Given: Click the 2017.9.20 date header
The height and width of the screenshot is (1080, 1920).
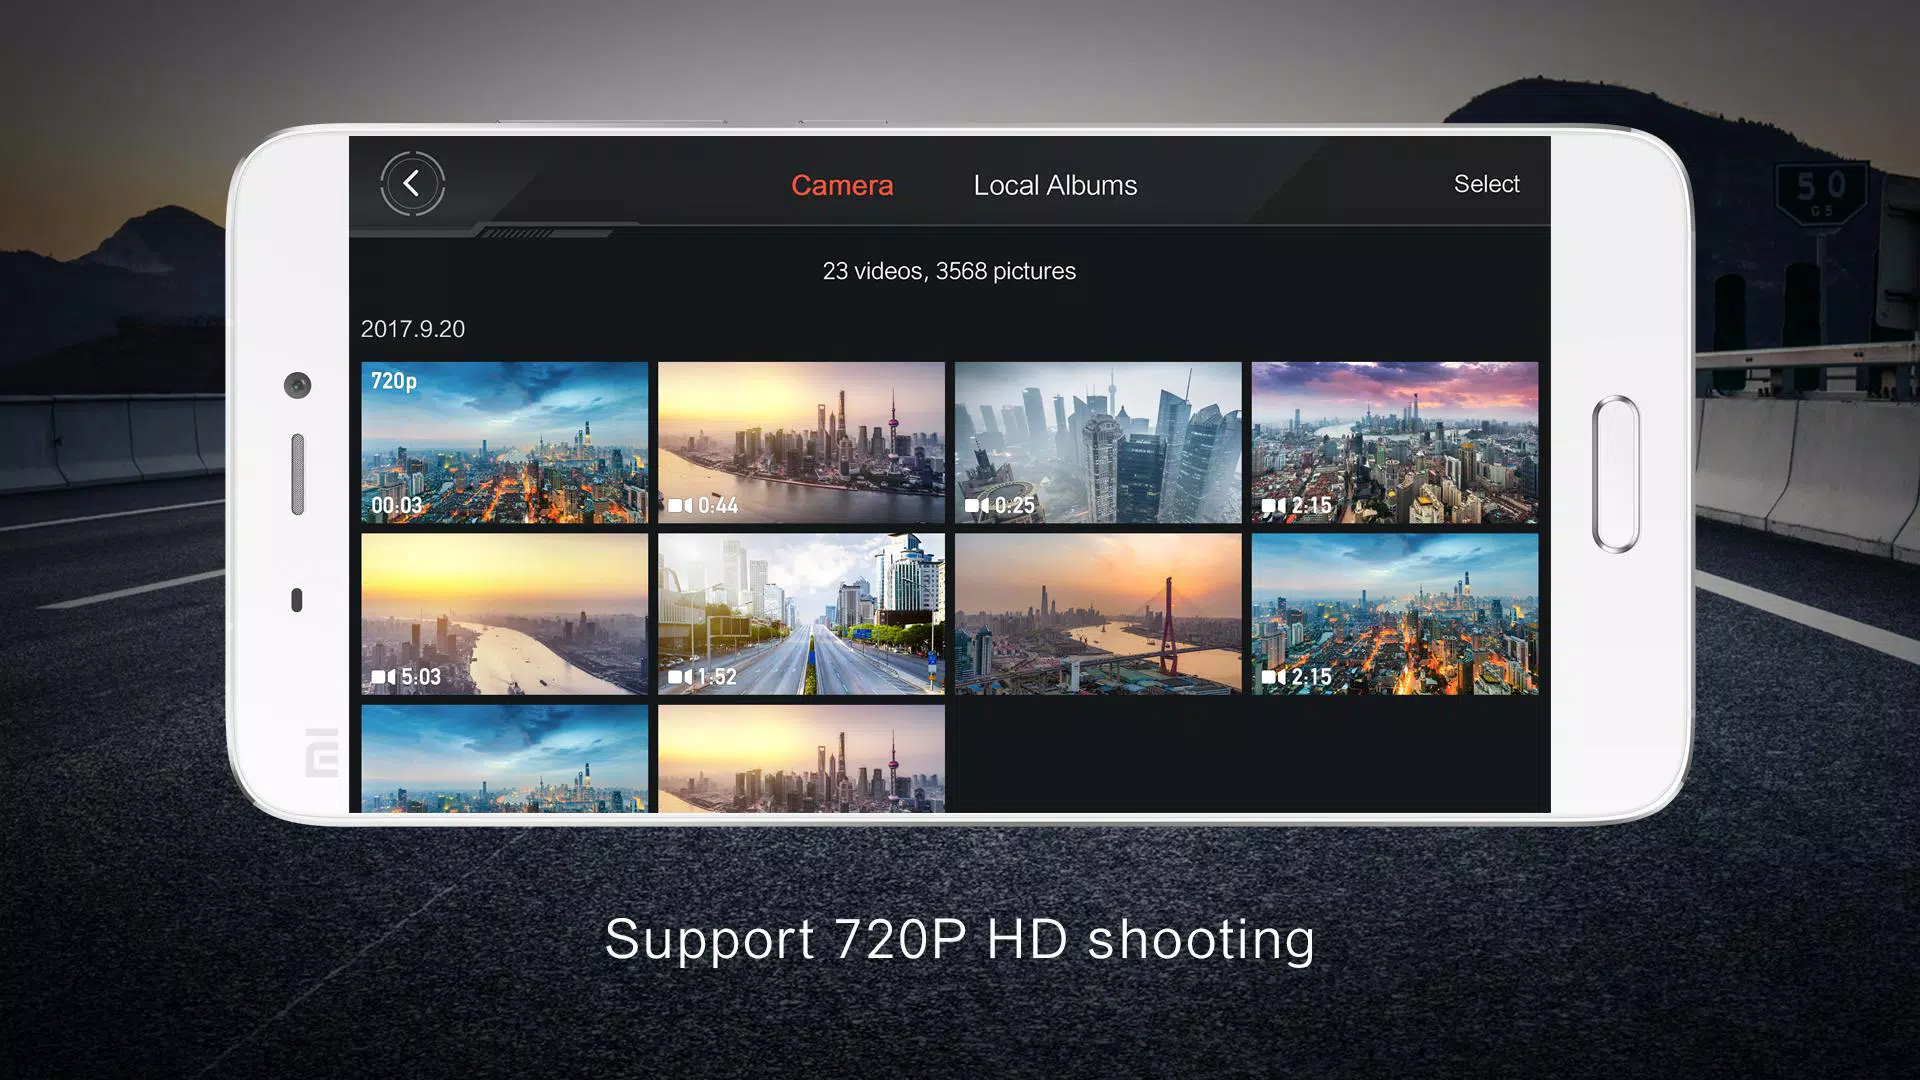Looking at the screenshot, I should click(x=413, y=329).
